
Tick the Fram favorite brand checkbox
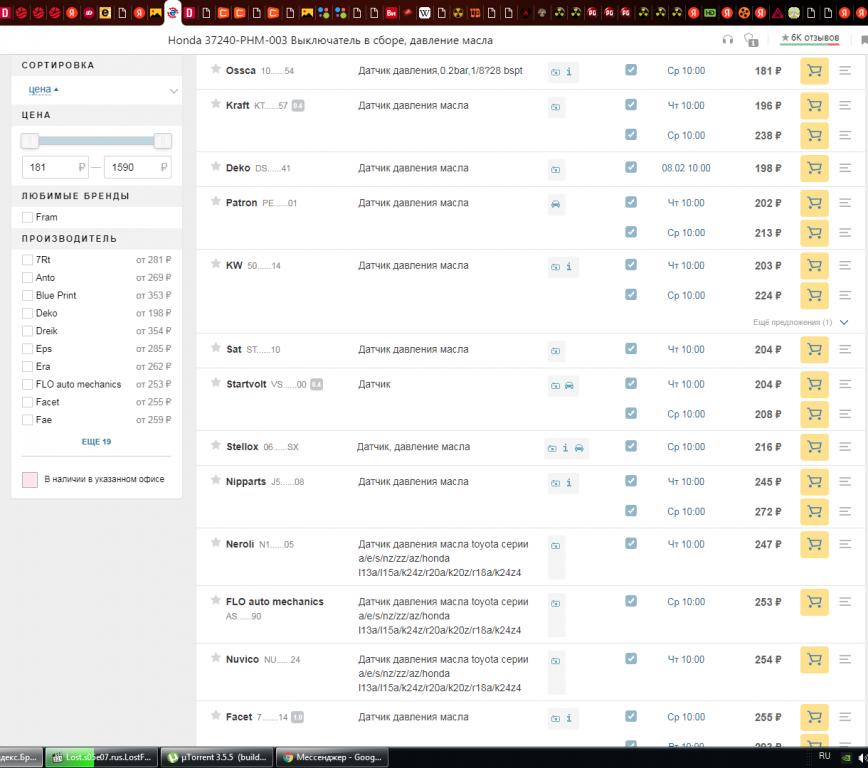[x=27, y=218]
